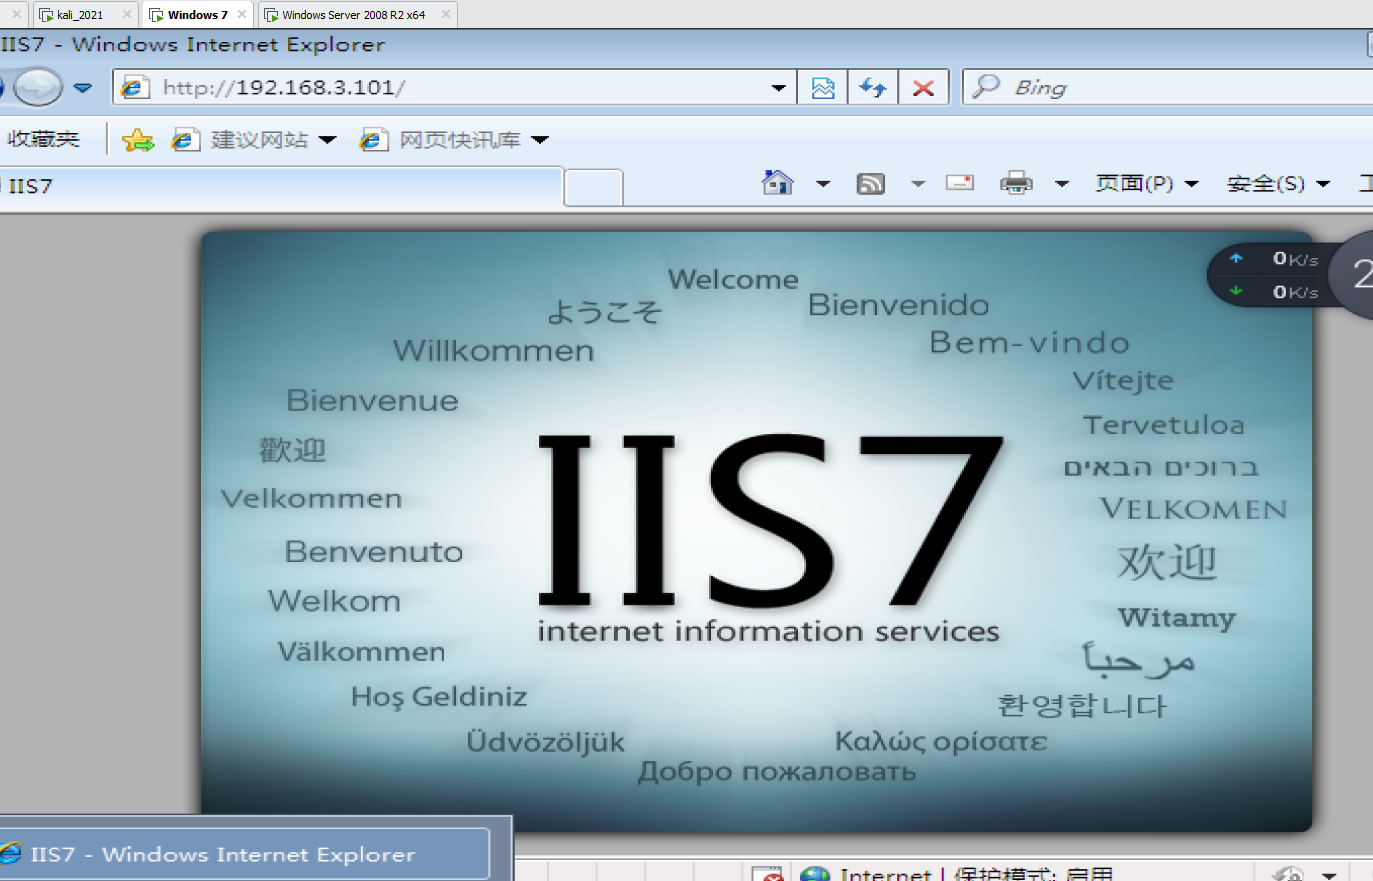Image resolution: width=1373 pixels, height=881 pixels.
Task: Click the "internet information services" caption
Action: pos(768,632)
